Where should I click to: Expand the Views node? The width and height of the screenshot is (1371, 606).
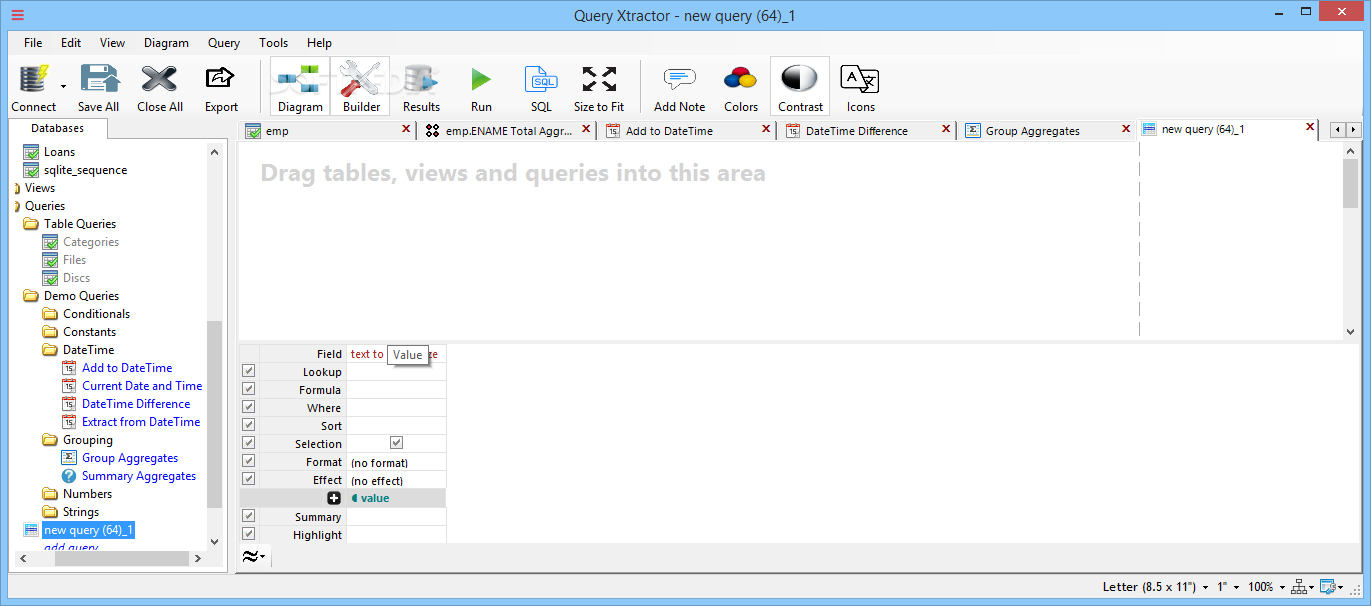click(17, 188)
